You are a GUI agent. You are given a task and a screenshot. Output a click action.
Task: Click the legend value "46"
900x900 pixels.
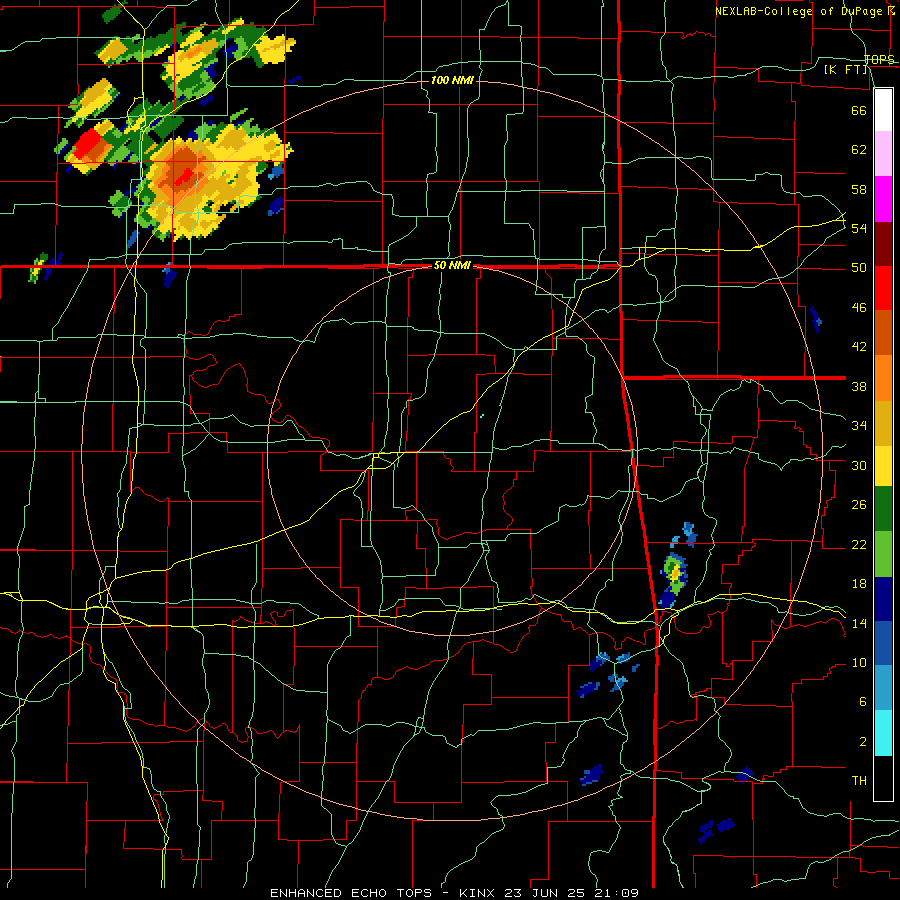tap(859, 308)
